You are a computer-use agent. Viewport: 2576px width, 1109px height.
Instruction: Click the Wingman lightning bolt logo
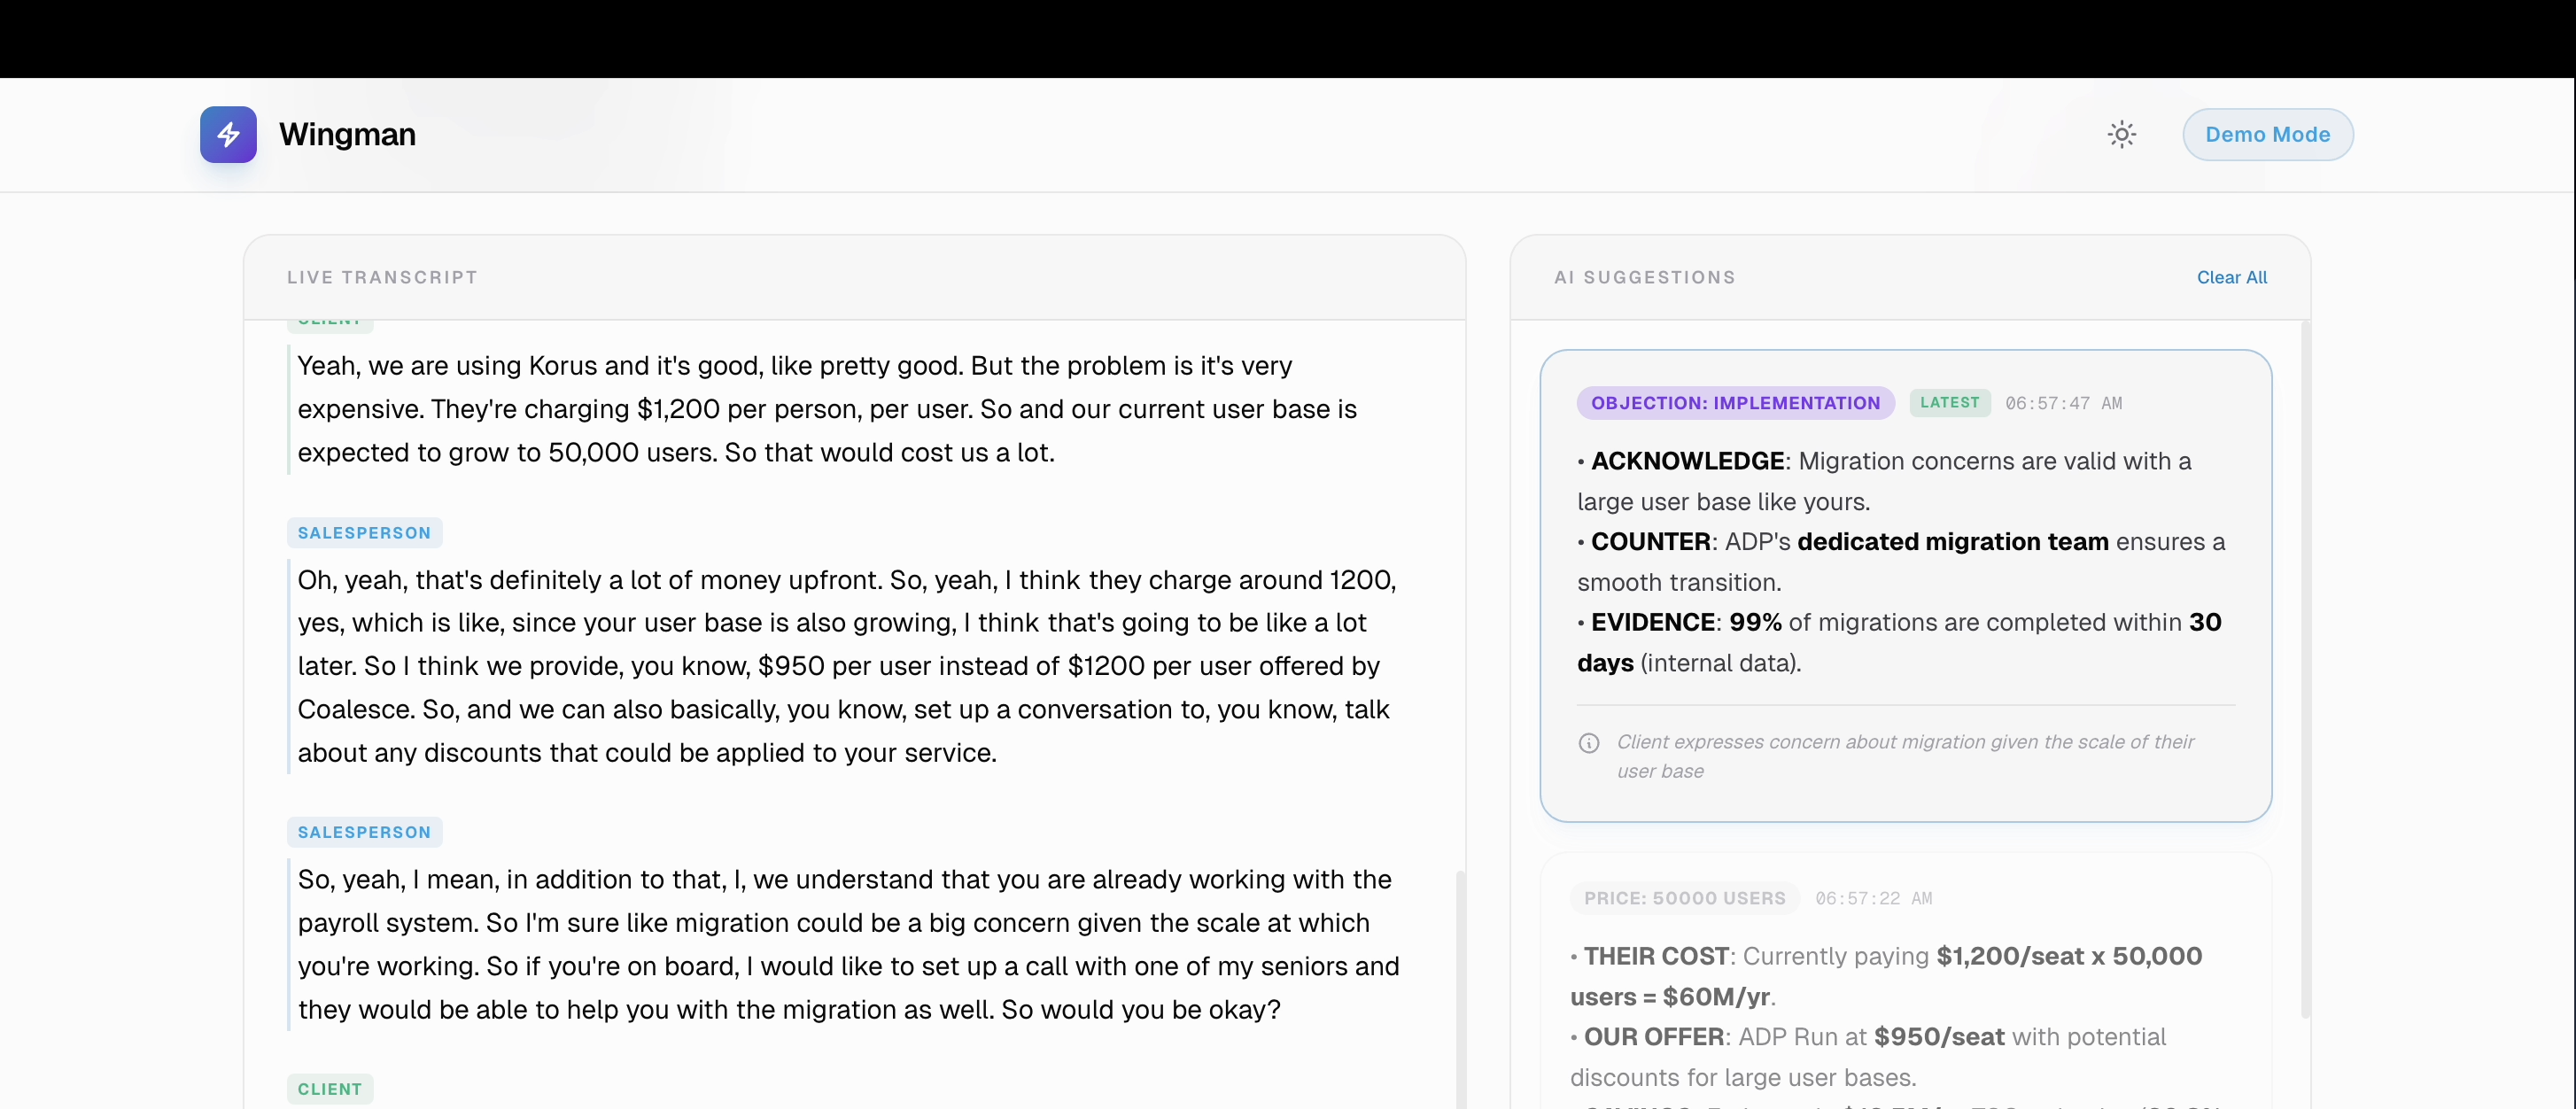point(228,134)
